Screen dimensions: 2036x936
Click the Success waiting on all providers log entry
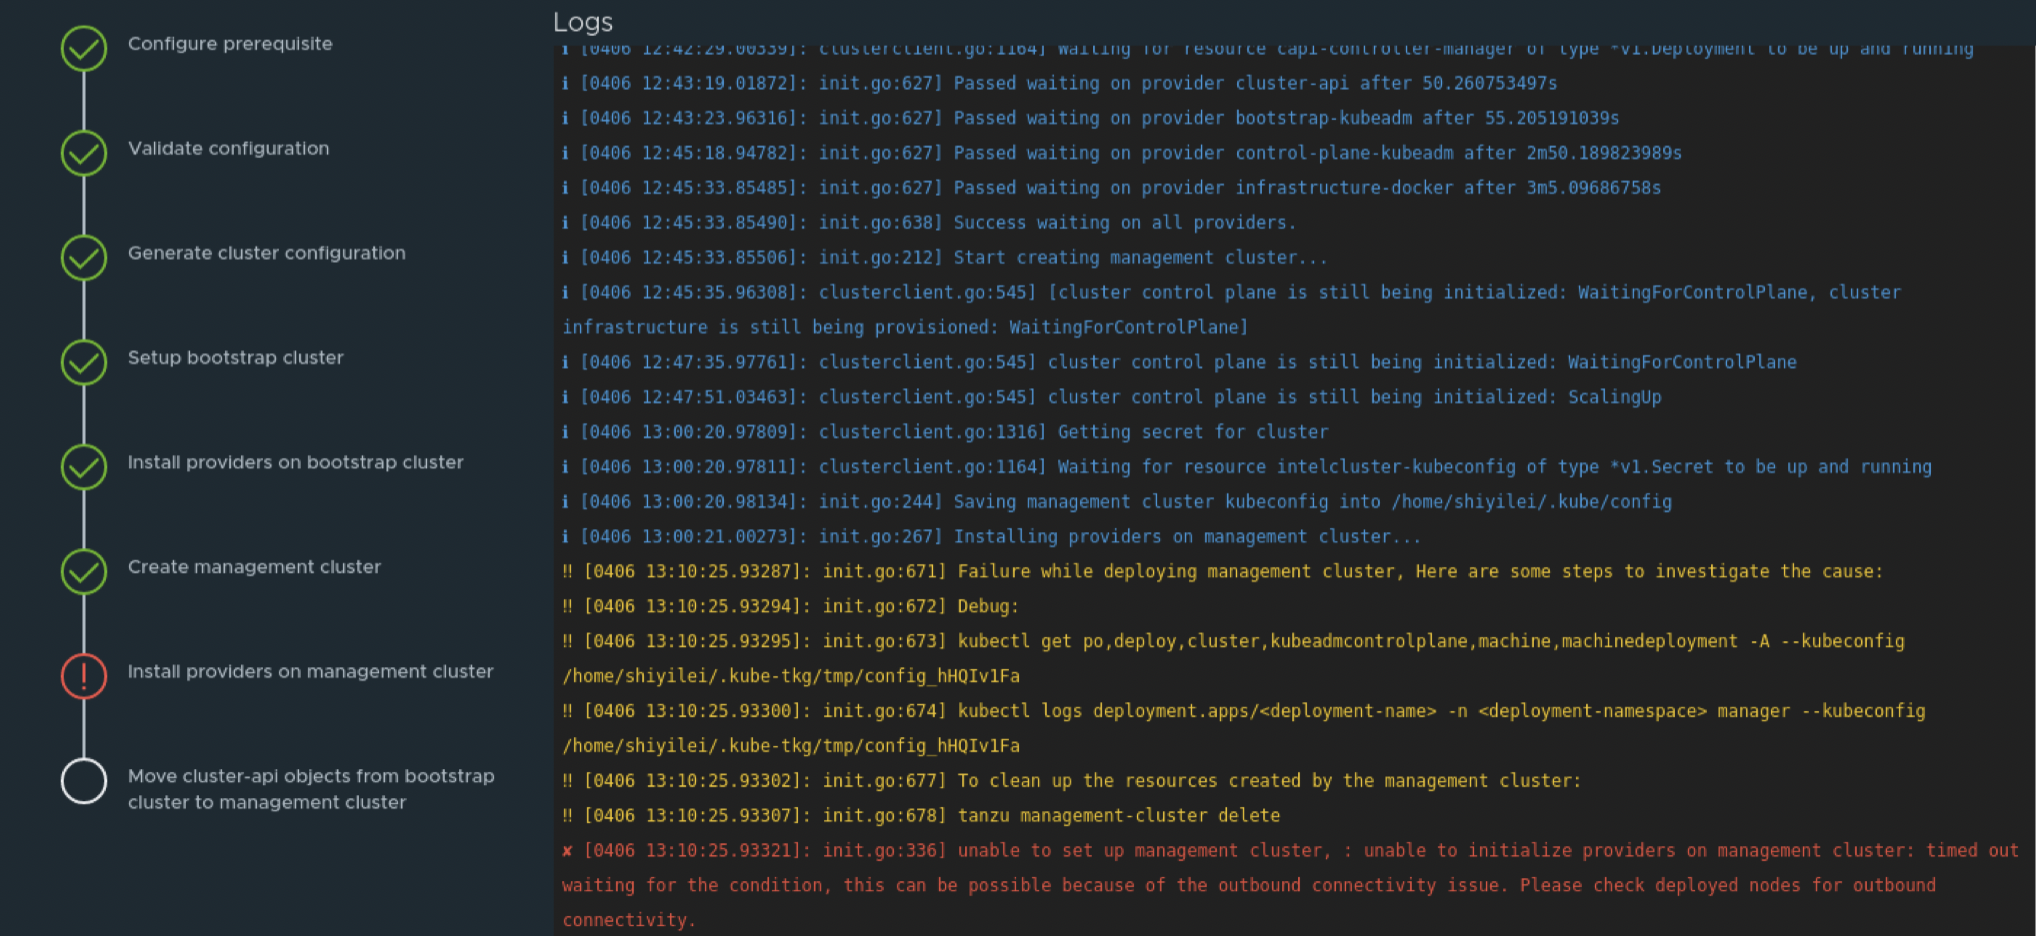(x=930, y=222)
